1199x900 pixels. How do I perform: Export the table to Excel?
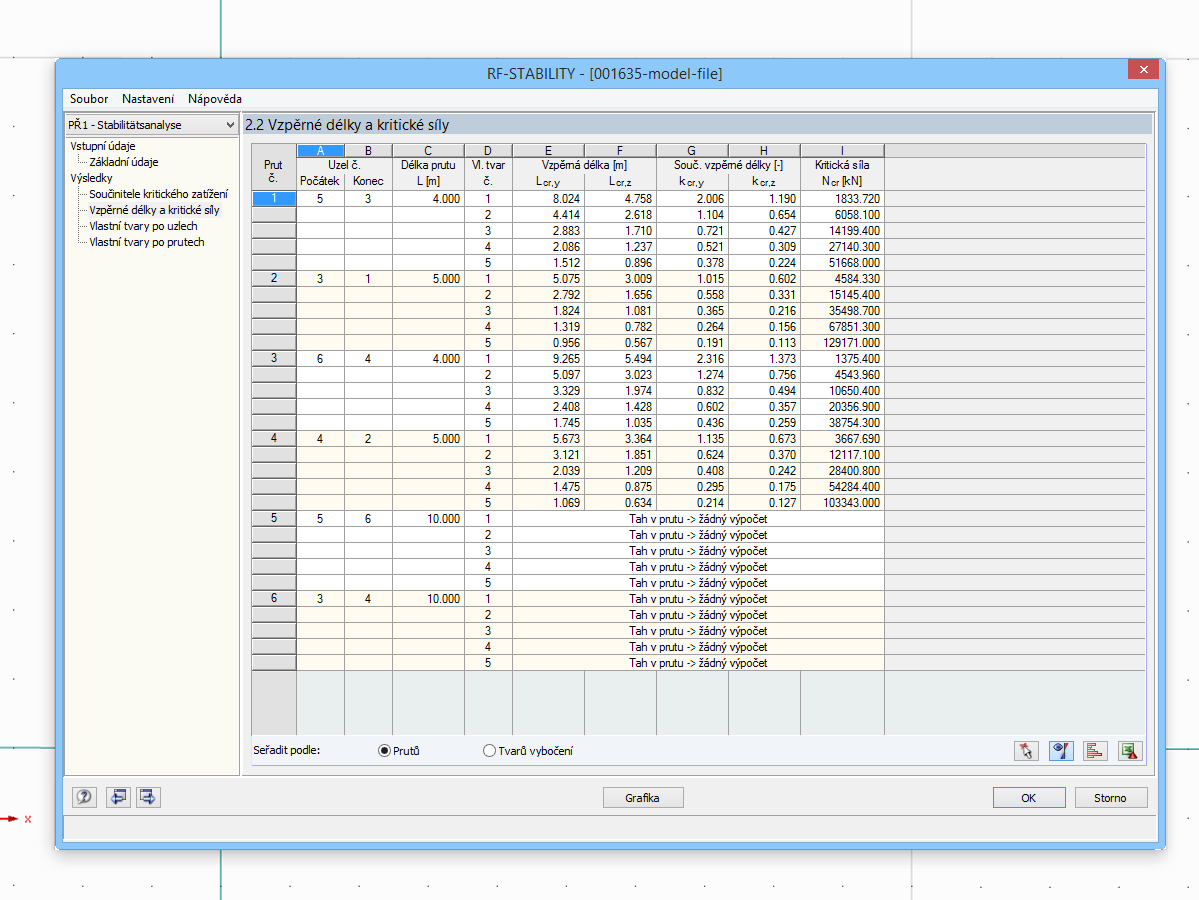(1130, 751)
